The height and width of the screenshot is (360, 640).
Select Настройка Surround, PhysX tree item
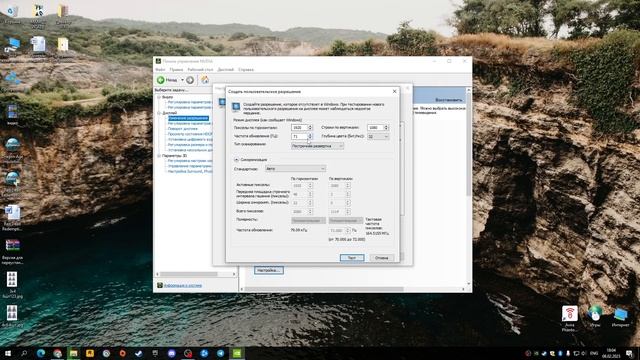pos(190,172)
